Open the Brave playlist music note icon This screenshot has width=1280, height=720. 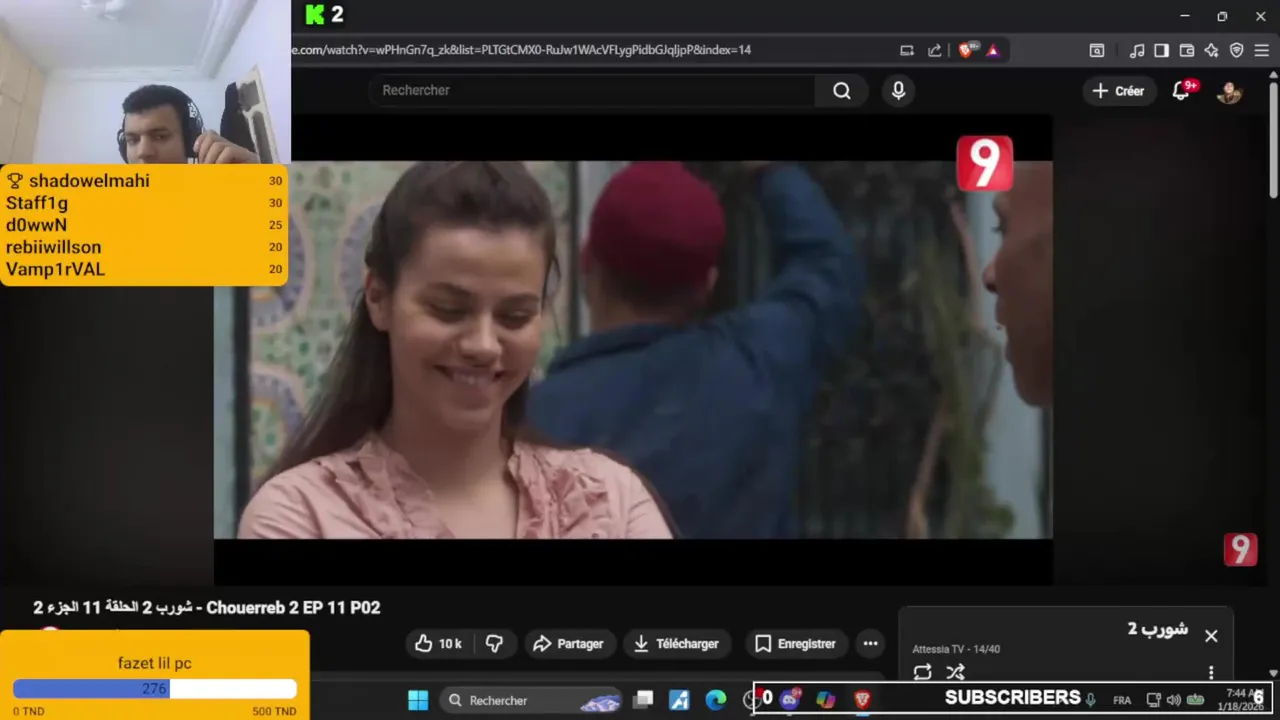[1137, 50]
